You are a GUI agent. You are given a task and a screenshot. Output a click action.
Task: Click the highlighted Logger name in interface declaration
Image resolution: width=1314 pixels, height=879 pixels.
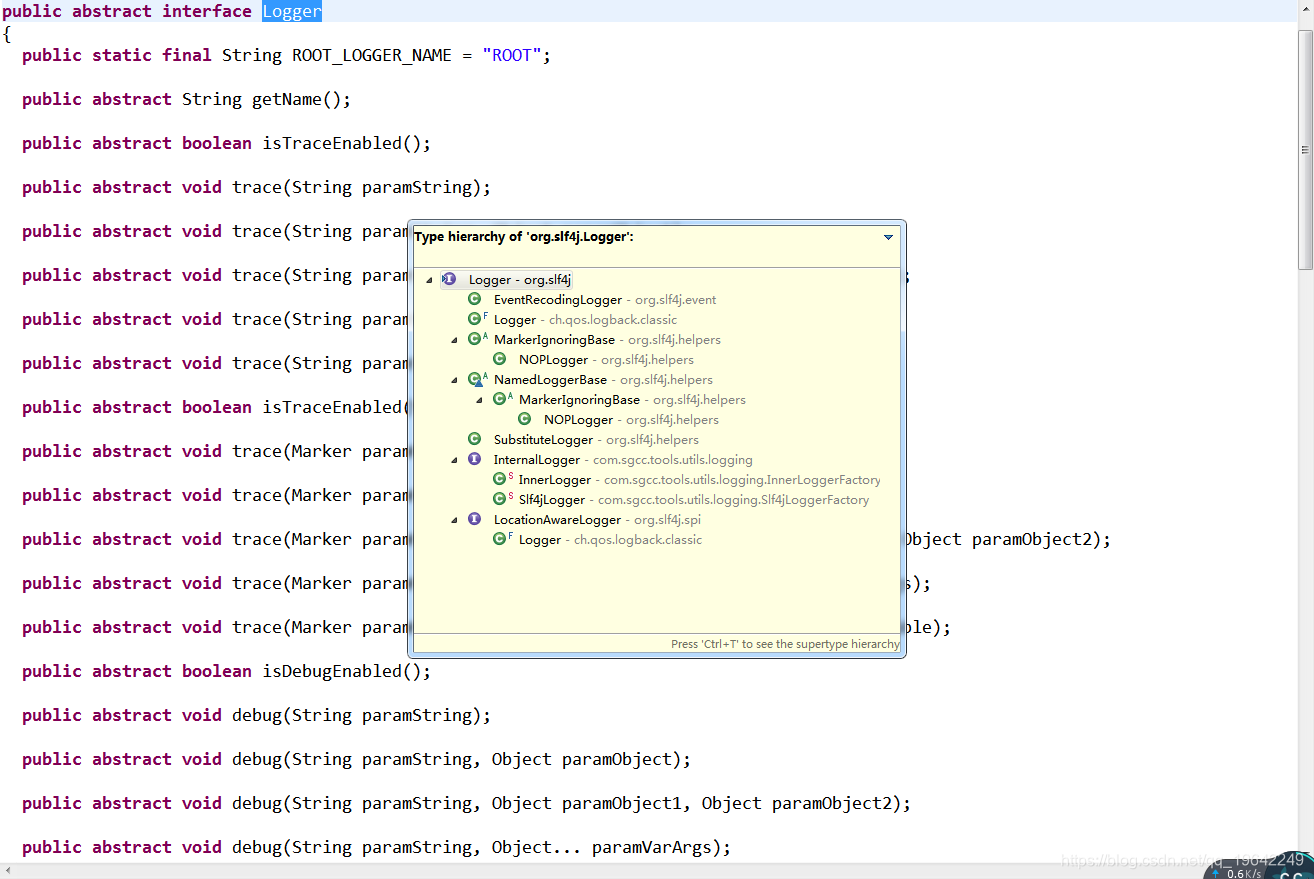coord(292,12)
